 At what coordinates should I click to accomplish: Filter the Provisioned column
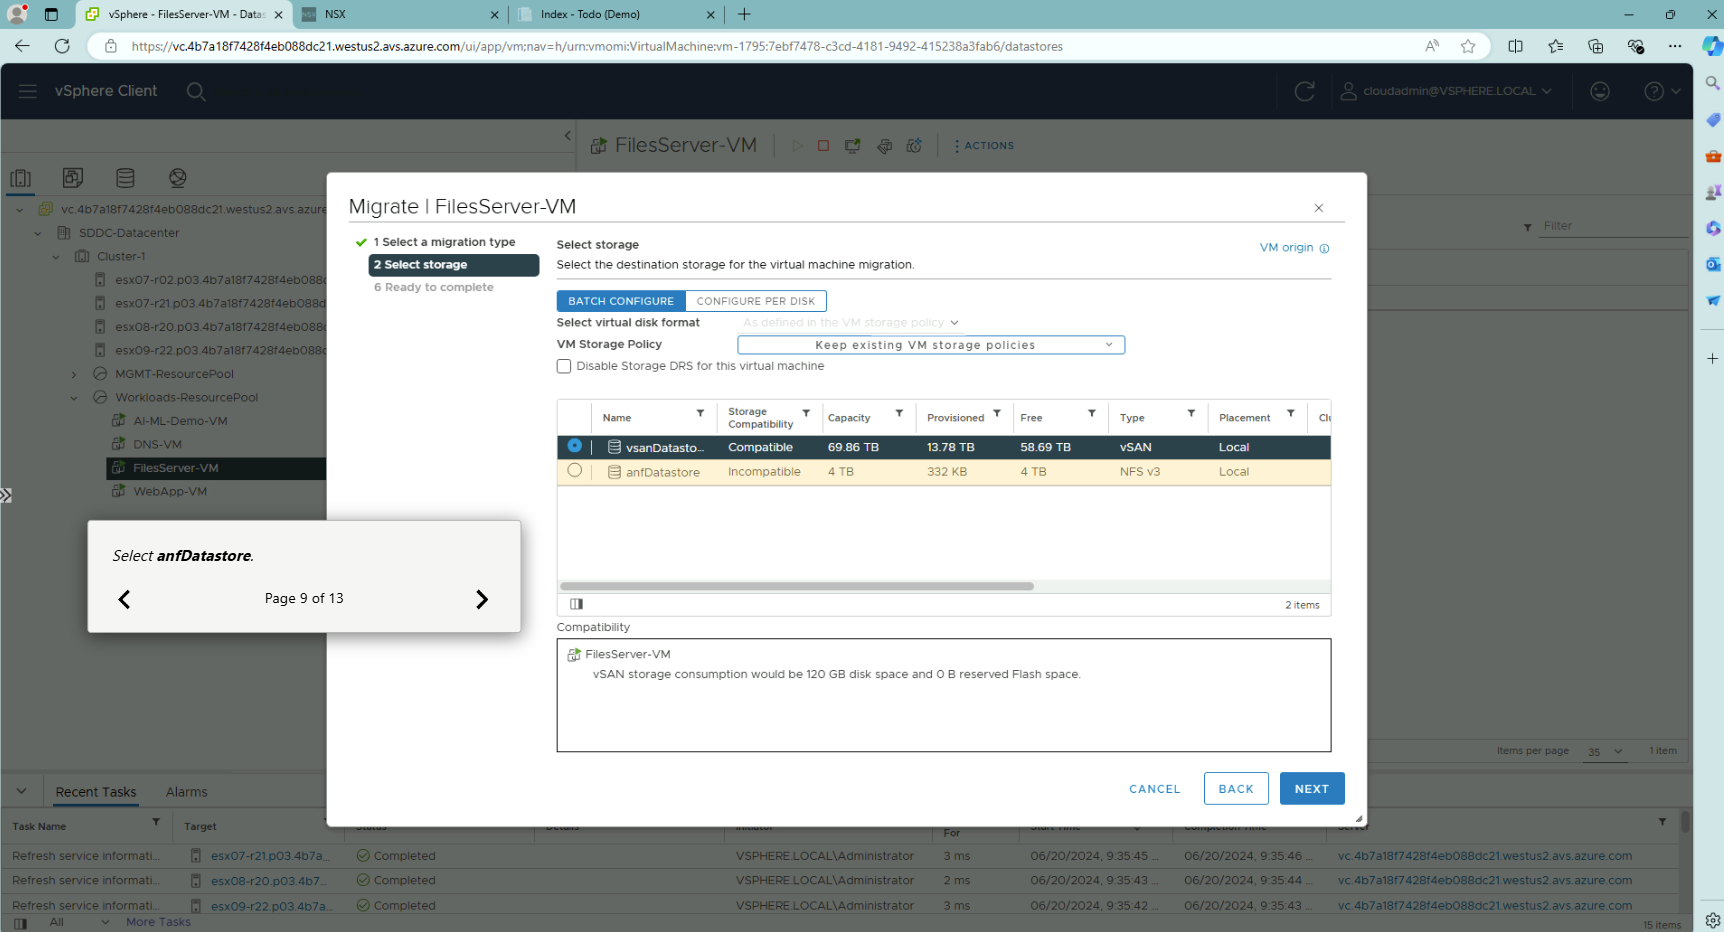click(x=997, y=413)
